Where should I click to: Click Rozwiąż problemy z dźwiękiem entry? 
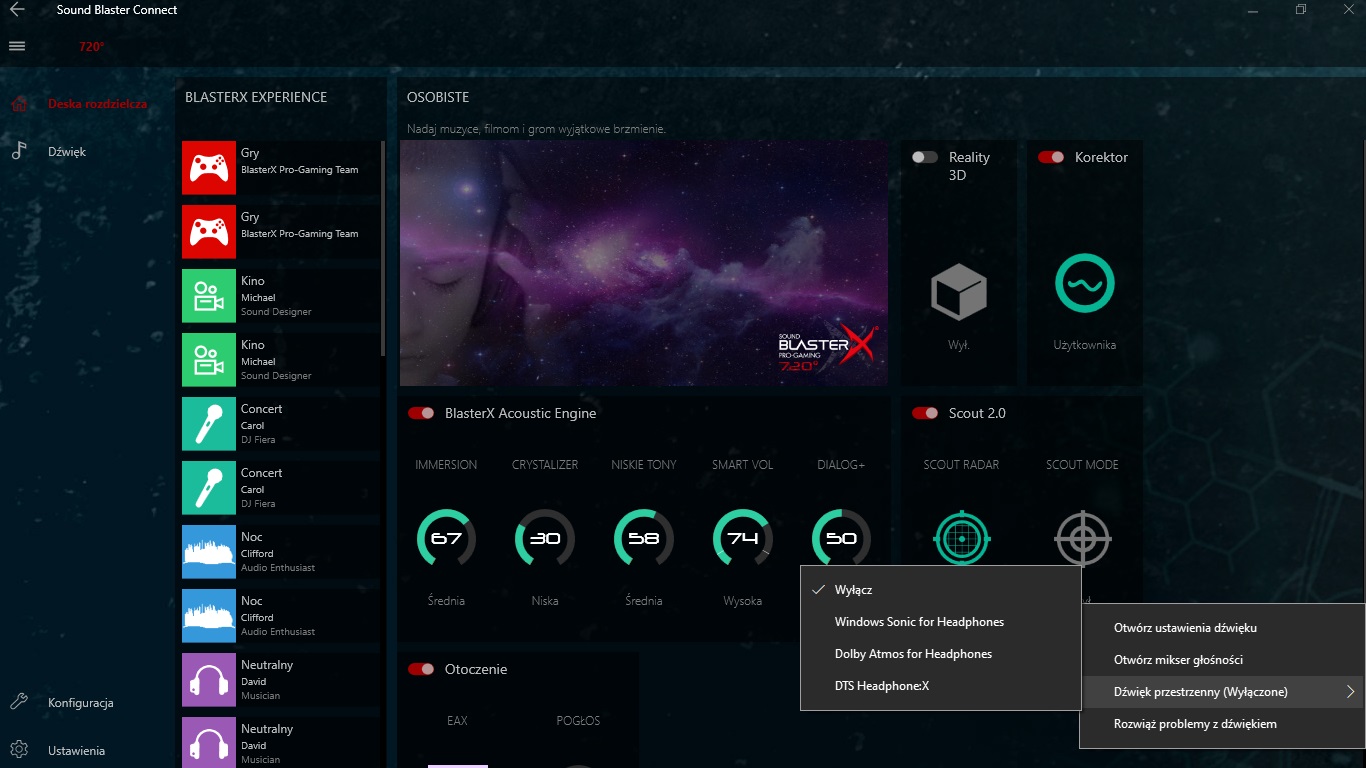tap(1222, 724)
